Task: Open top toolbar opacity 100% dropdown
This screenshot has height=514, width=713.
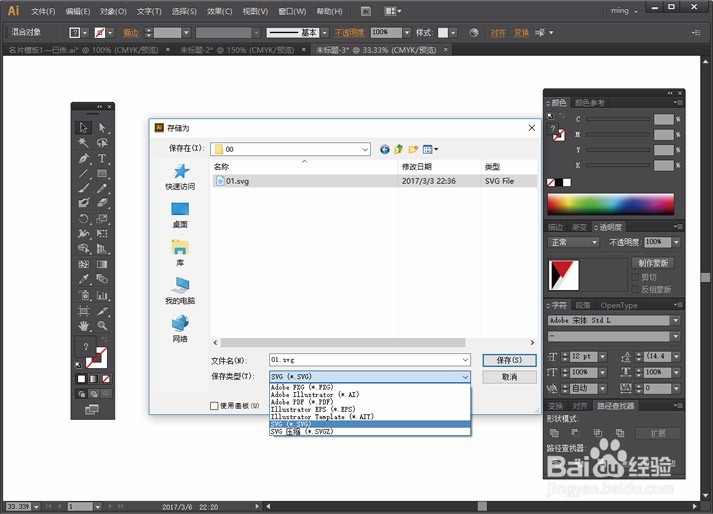Action: pos(407,32)
